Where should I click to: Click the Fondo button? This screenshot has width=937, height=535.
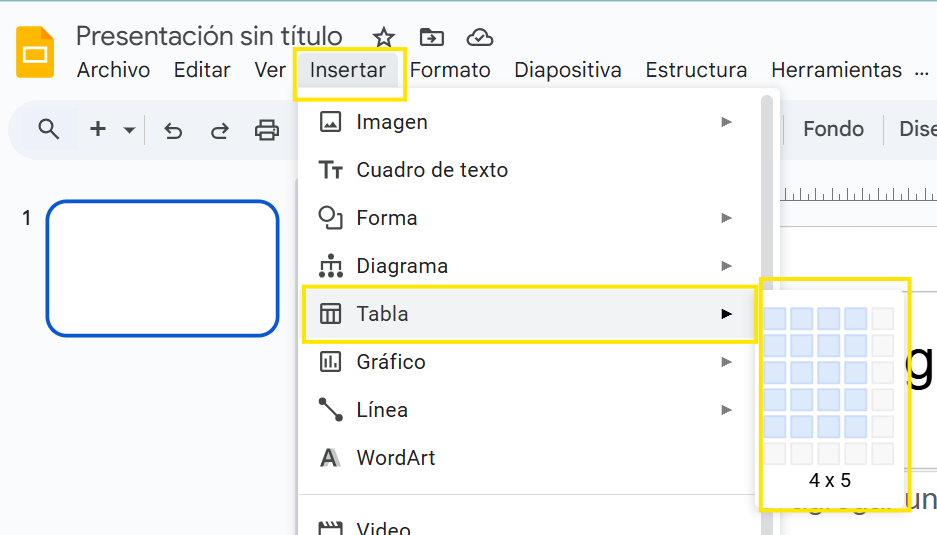point(833,129)
